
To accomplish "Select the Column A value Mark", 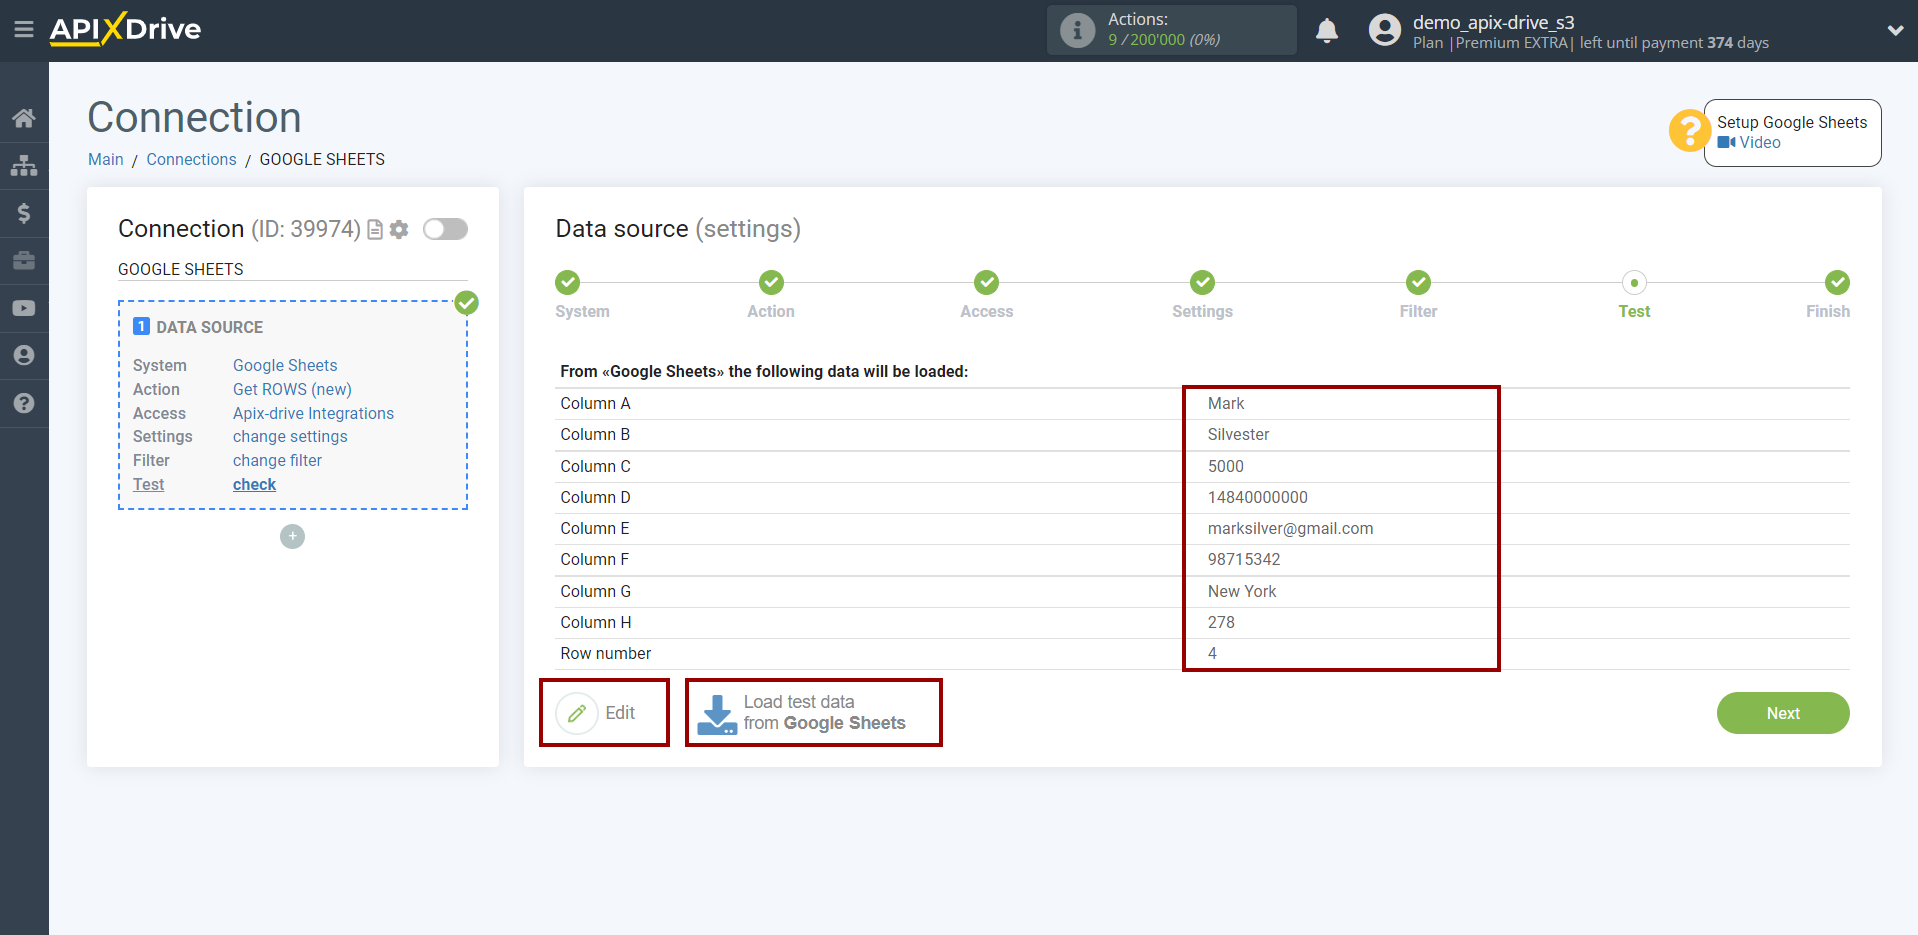I will [1226, 404].
